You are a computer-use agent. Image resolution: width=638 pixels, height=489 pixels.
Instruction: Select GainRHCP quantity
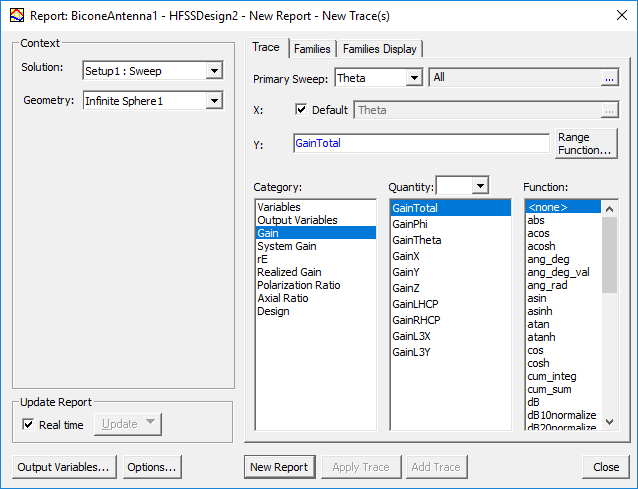450,320
